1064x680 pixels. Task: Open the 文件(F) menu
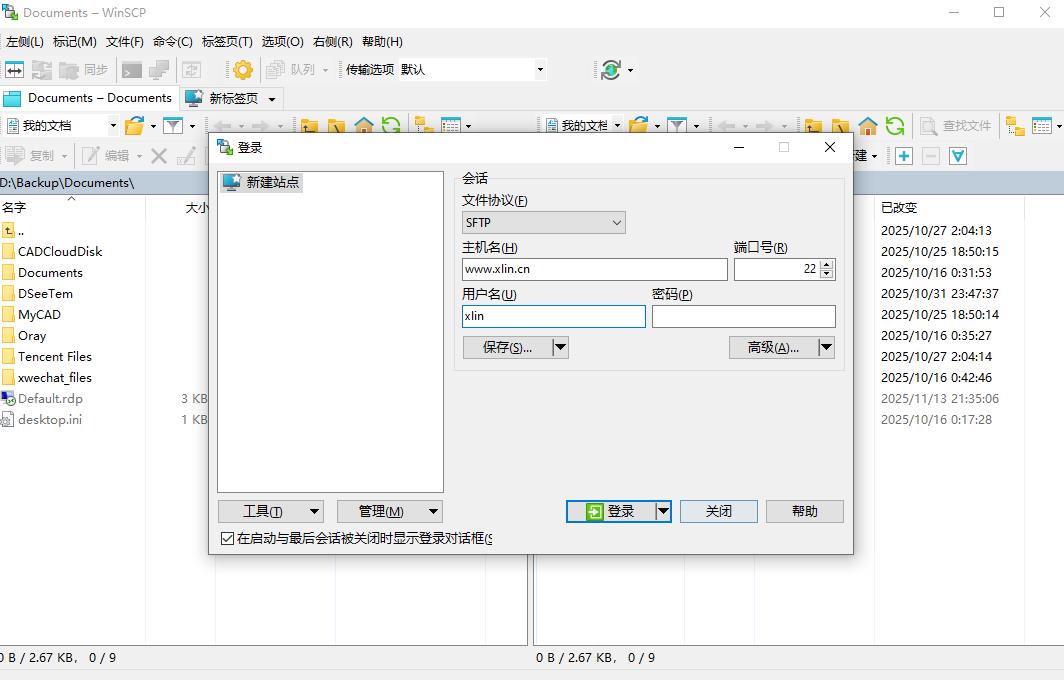(125, 42)
